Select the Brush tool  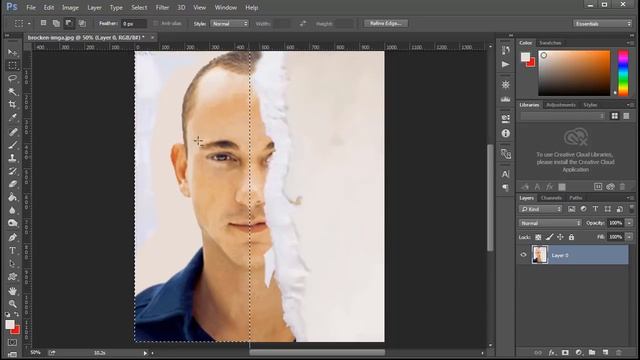pyautogui.click(x=13, y=145)
